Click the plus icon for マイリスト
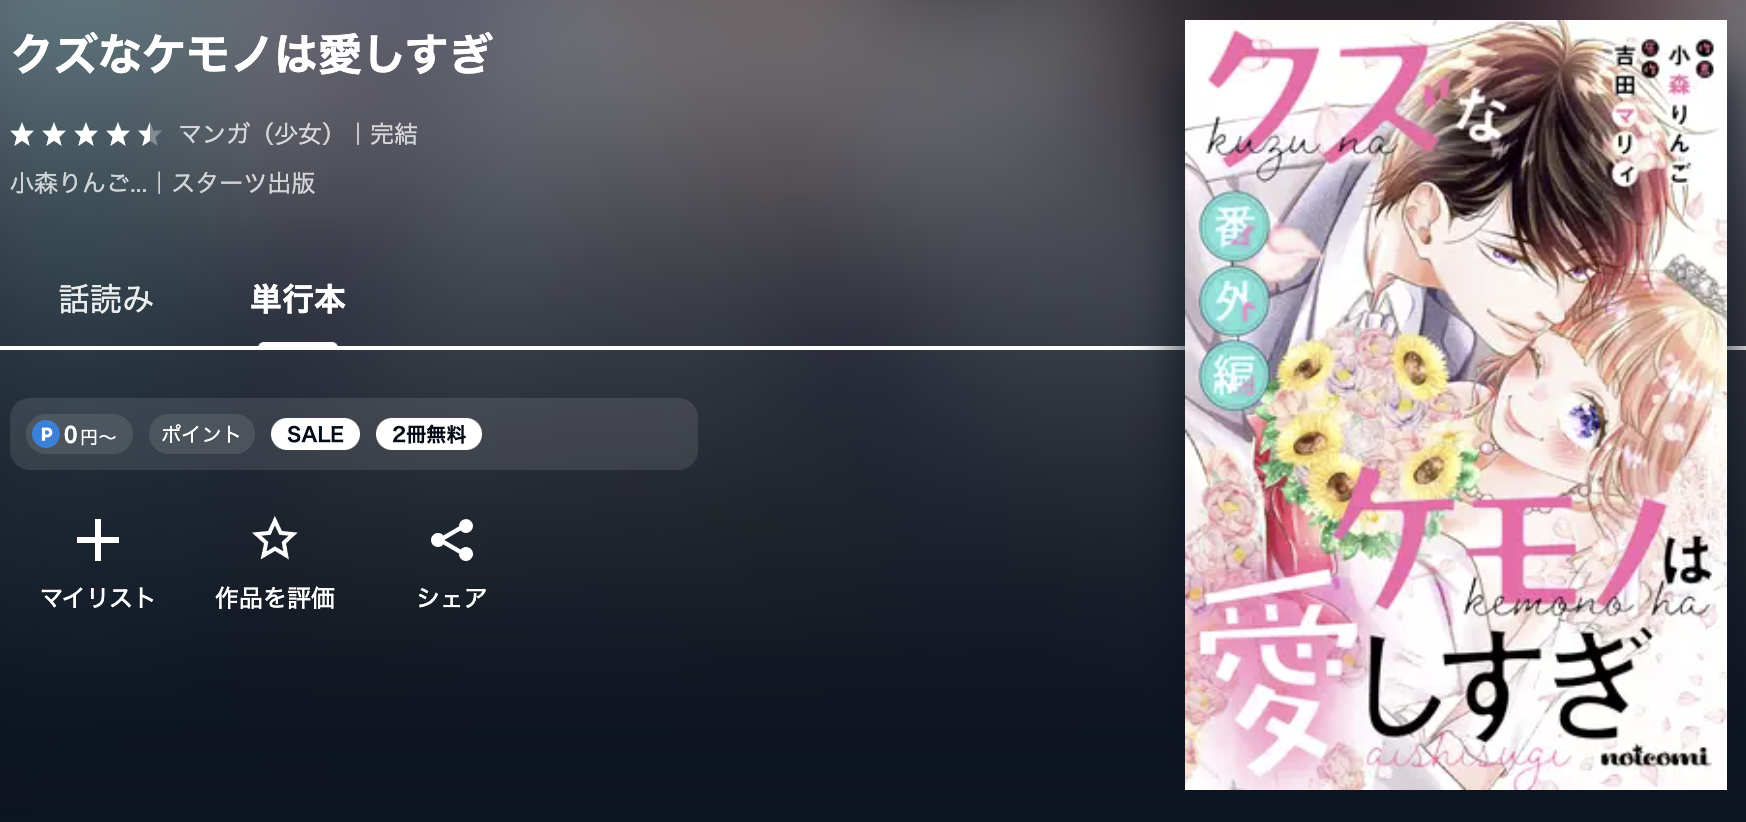This screenshot has width=1746, height=822. coord(98,540)
